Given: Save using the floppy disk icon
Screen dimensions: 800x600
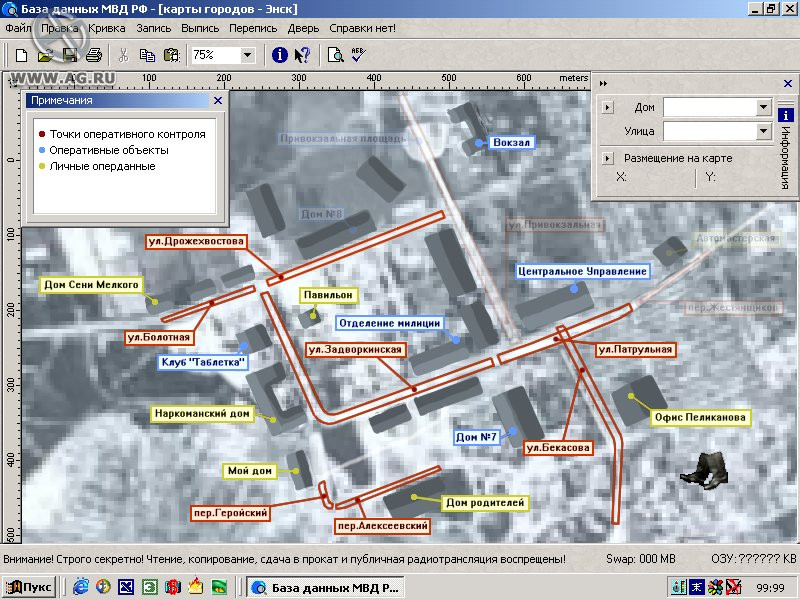Looking at the screenshot, I should [x=70, y=55].
